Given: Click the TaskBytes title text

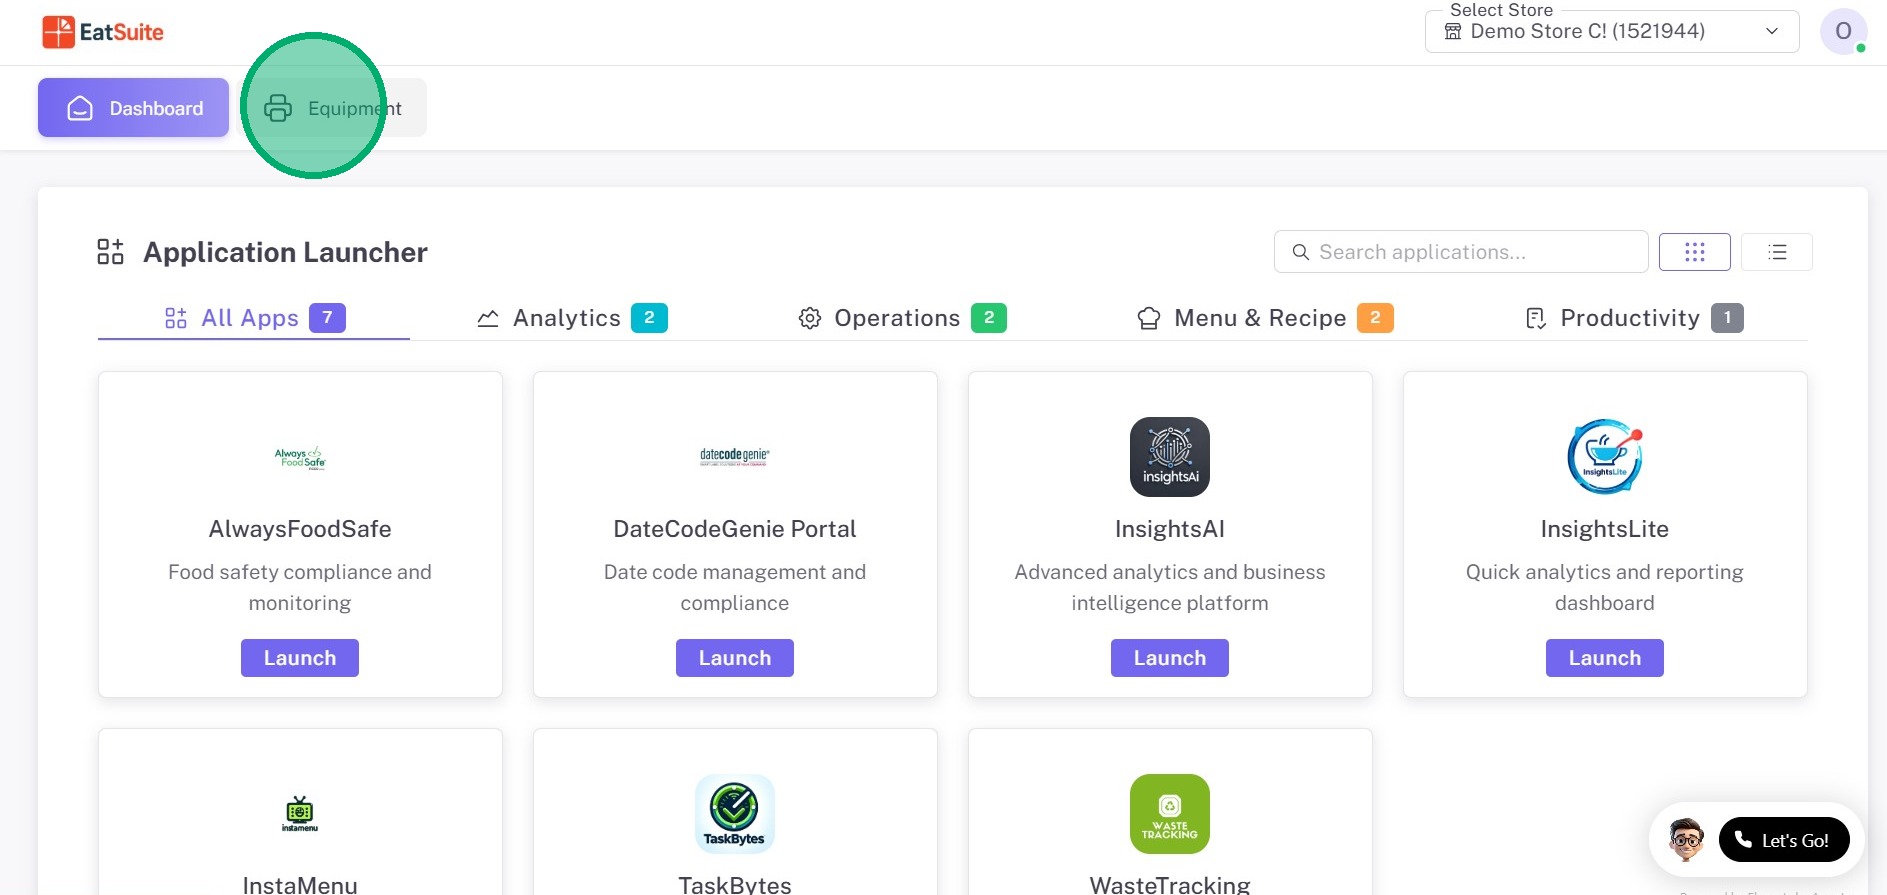Looking at the screenshot, I should click(x=735, y=885).
